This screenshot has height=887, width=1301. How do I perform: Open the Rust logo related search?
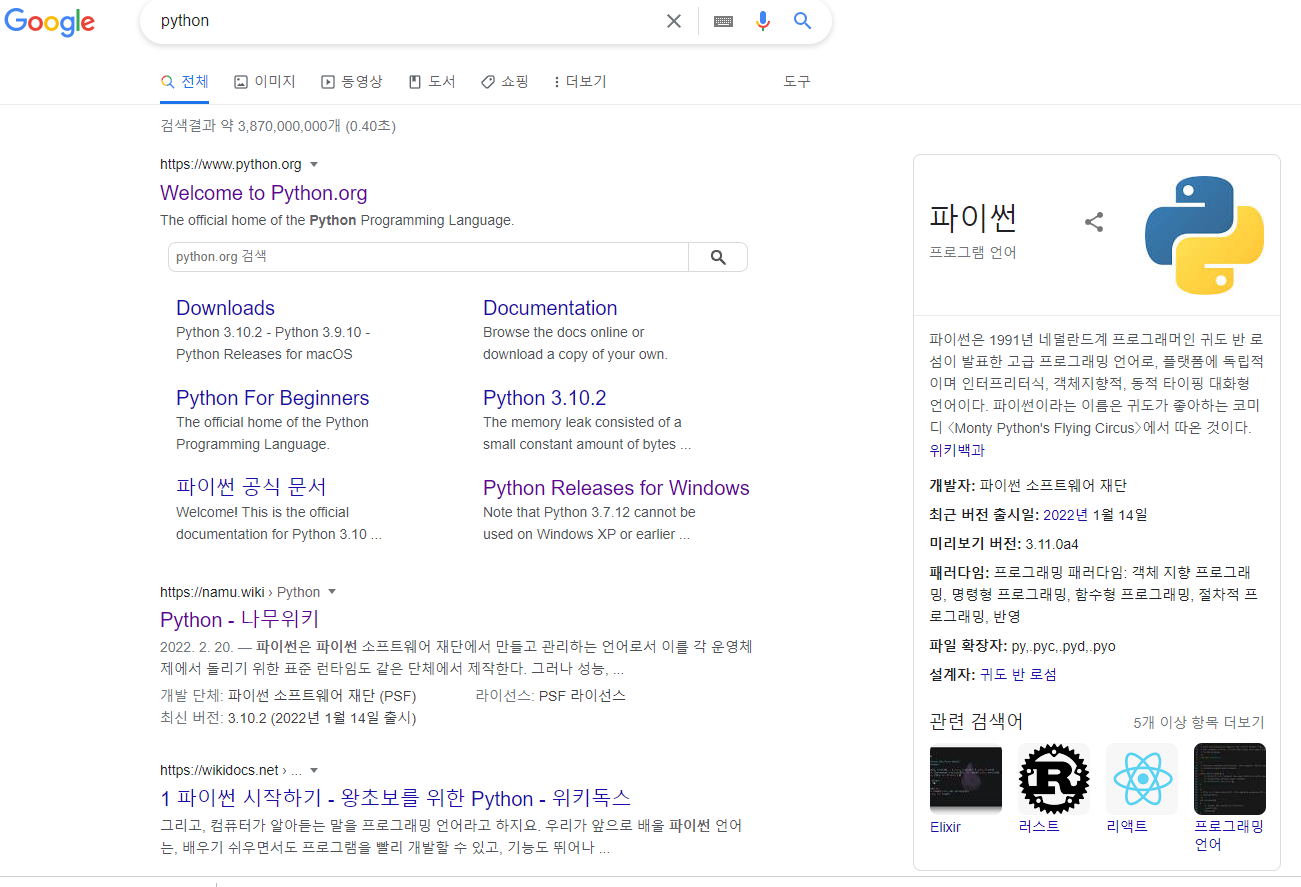(1053, 778)
